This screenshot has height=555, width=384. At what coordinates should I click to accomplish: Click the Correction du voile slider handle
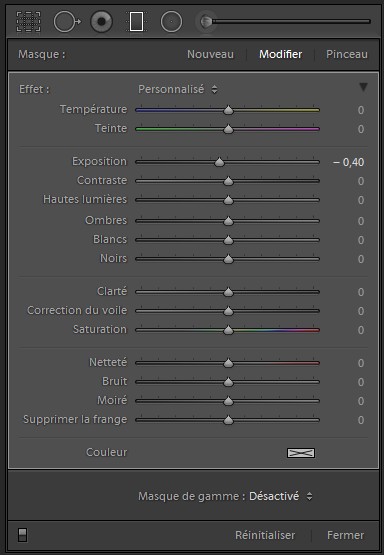(229, 311)
